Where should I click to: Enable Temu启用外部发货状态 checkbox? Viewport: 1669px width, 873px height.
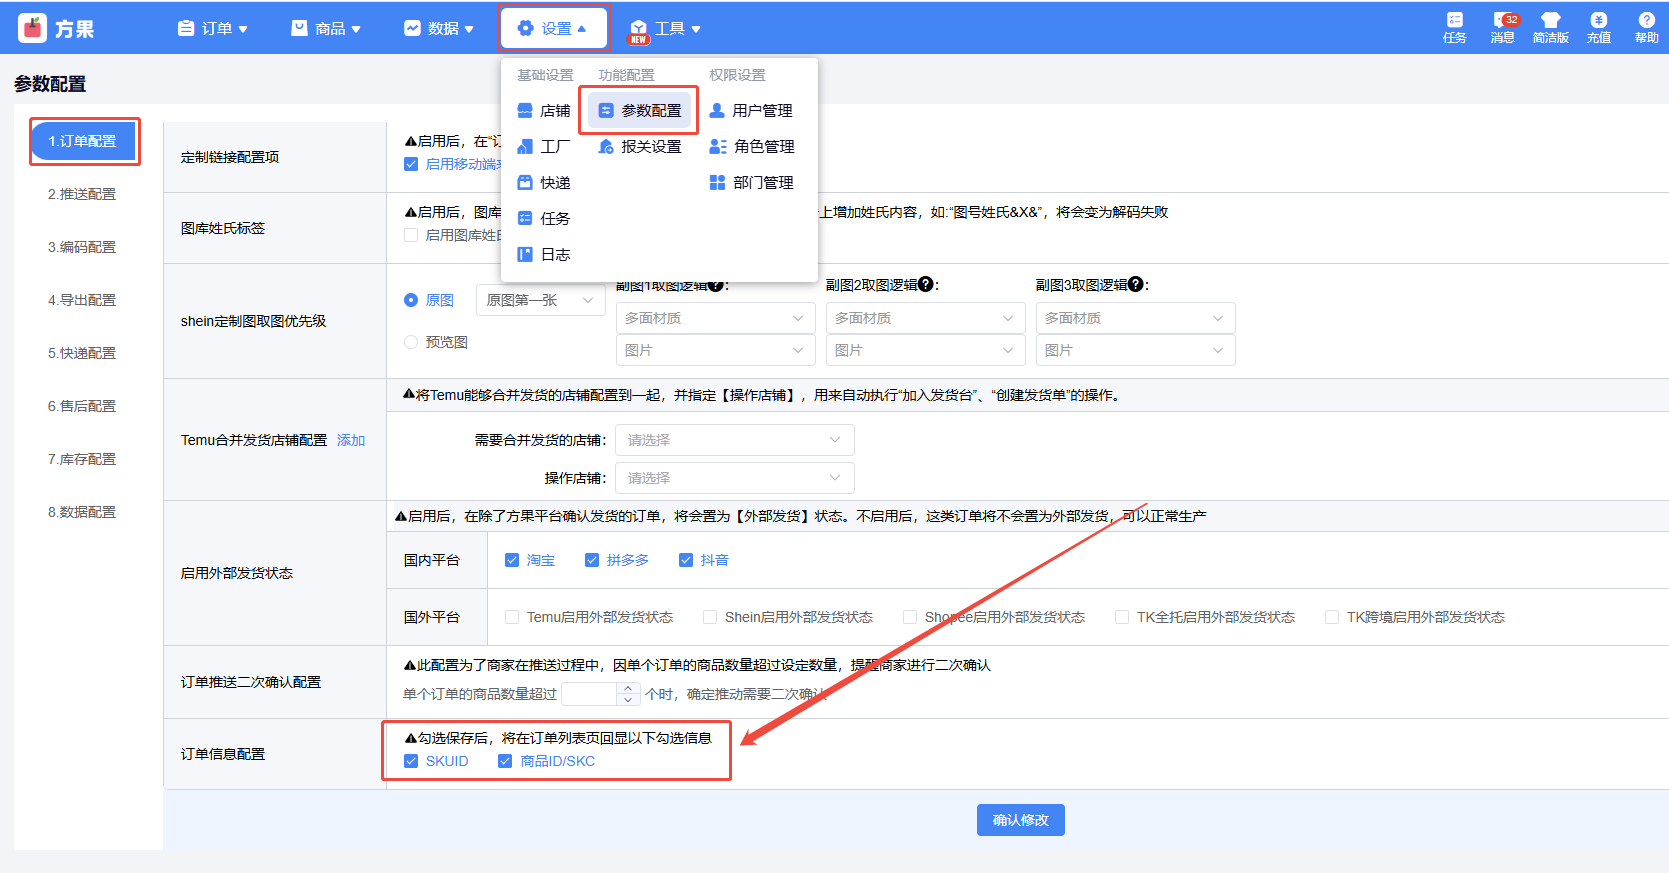coord(512,617)
